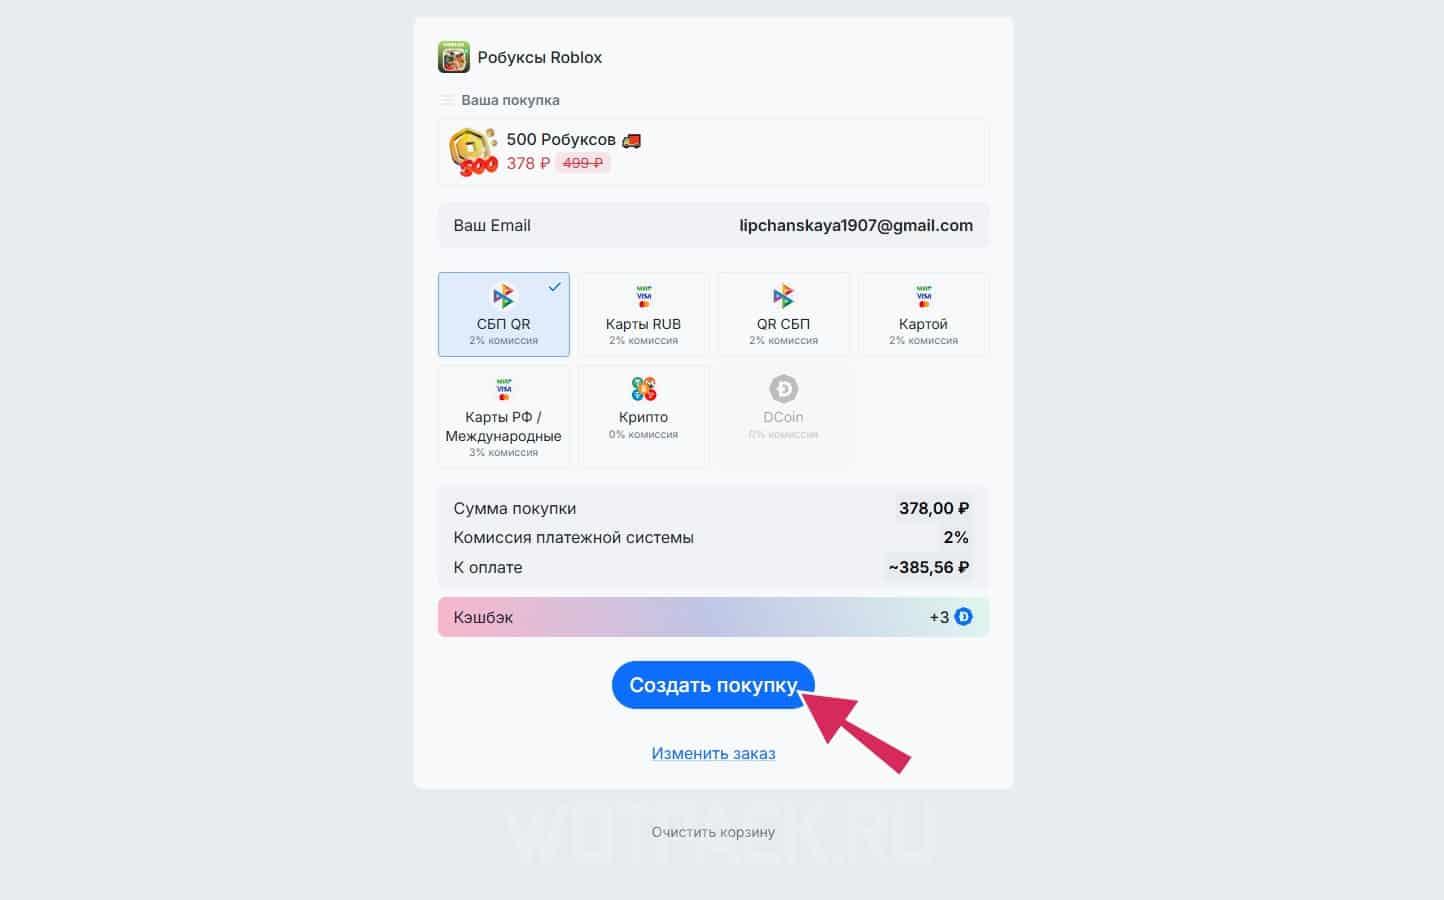
Task: Open the Изменить заказ link
Action: click(714, 753)
